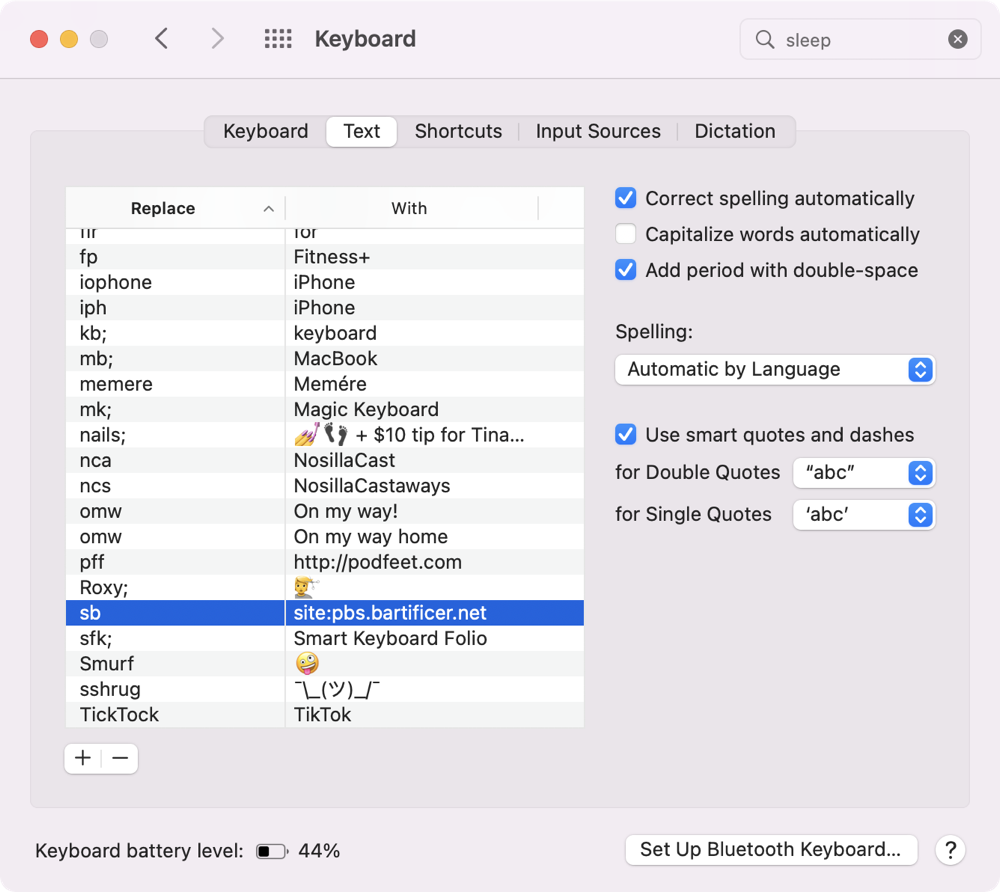The image size is (1000, 892).
Task: Toggle Use smart quotes and dashes
Action: 626,434
